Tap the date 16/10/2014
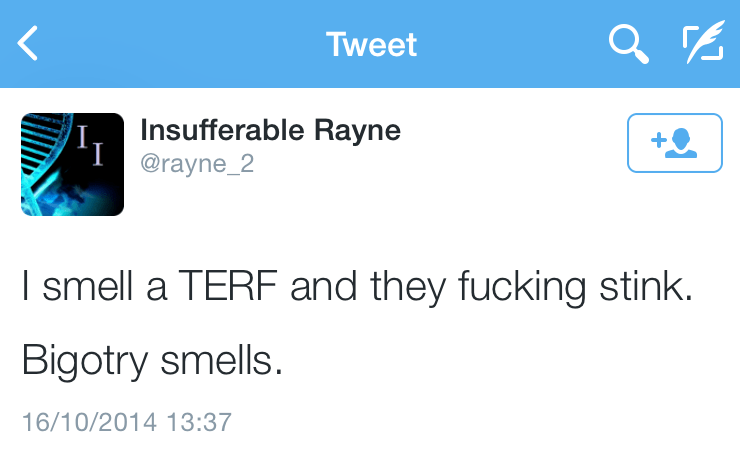The height and width of the screenshot is (465, 740). (89, 421)
